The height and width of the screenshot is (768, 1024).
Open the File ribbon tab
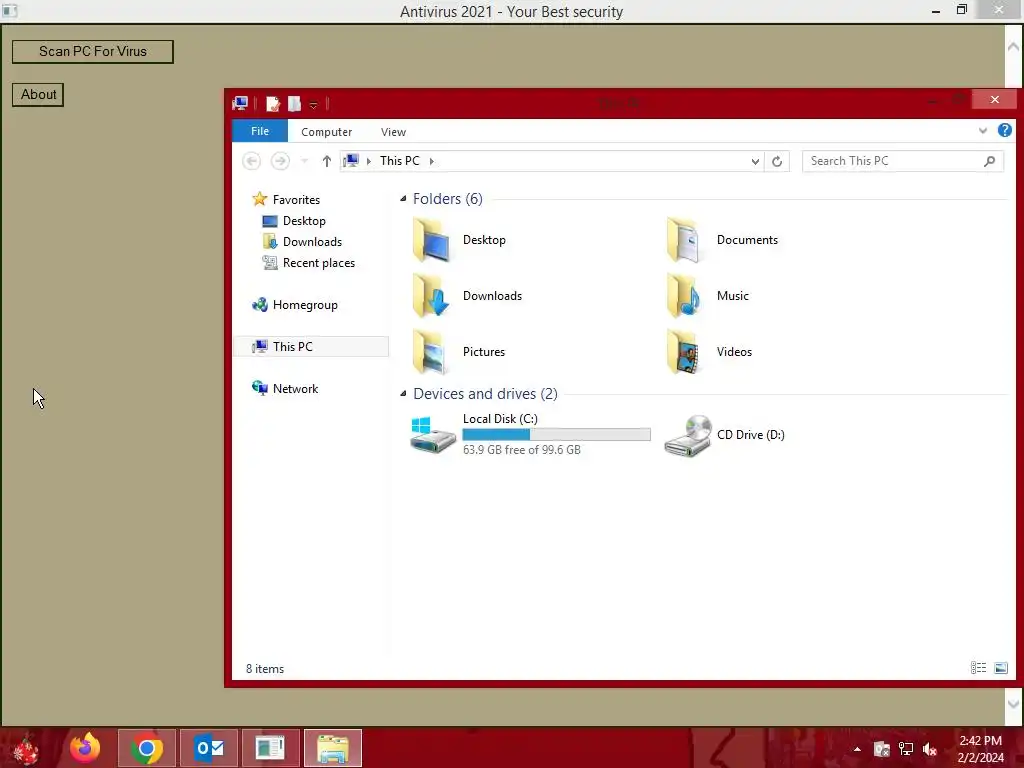pyautogui.click(x=260, y=131)
